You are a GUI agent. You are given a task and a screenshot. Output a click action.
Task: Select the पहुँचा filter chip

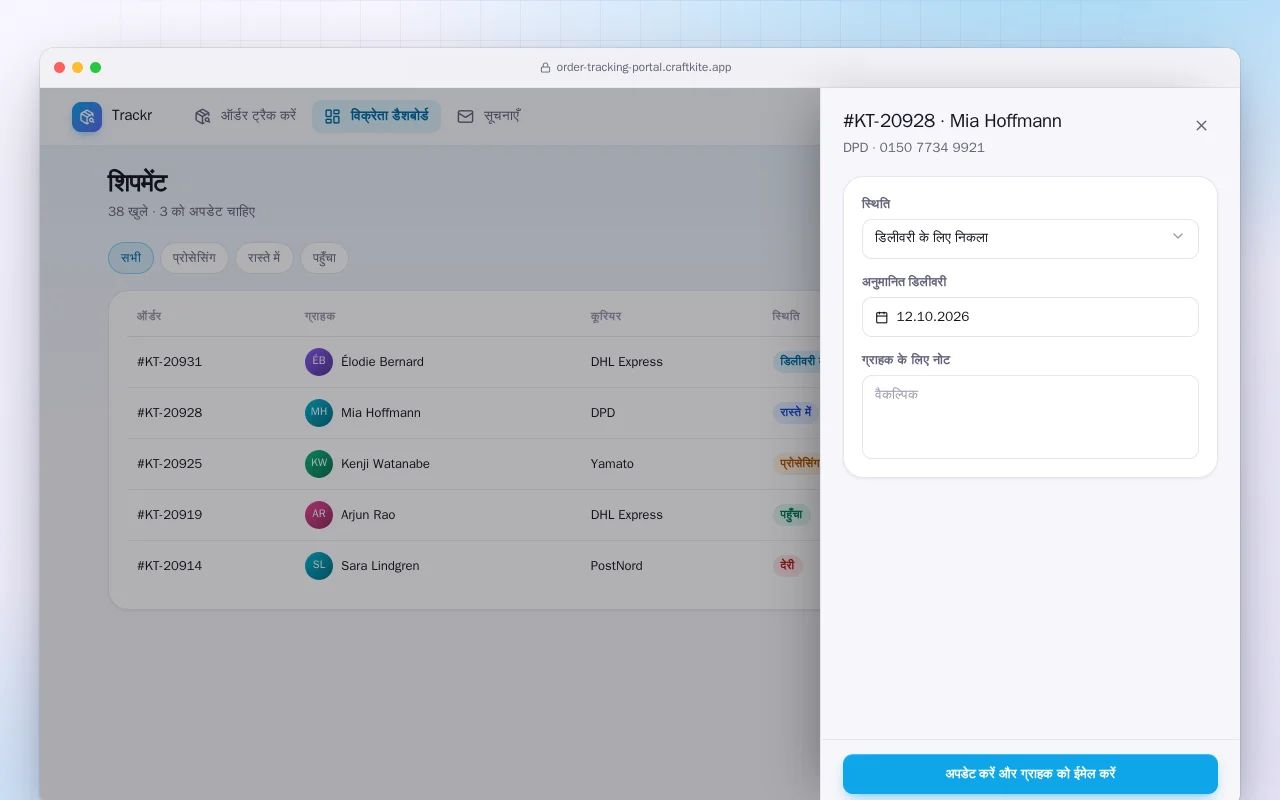coord(324,258)
